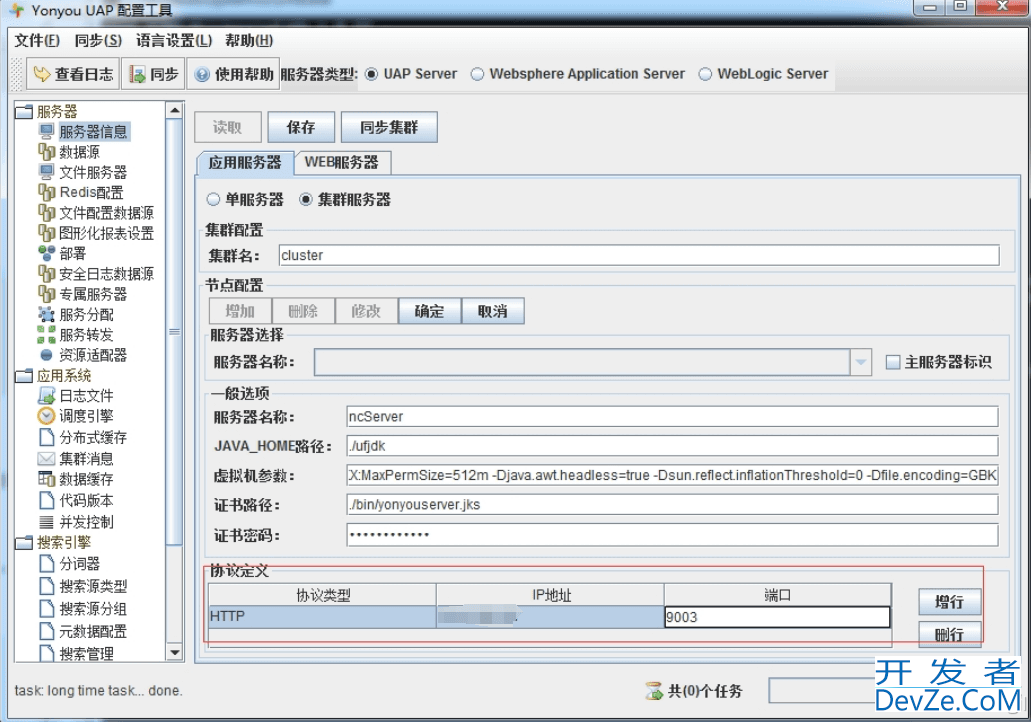Click the Redis配置 tree icon
The height and width of the screenshot is (722, 1031).
[47, 193]
